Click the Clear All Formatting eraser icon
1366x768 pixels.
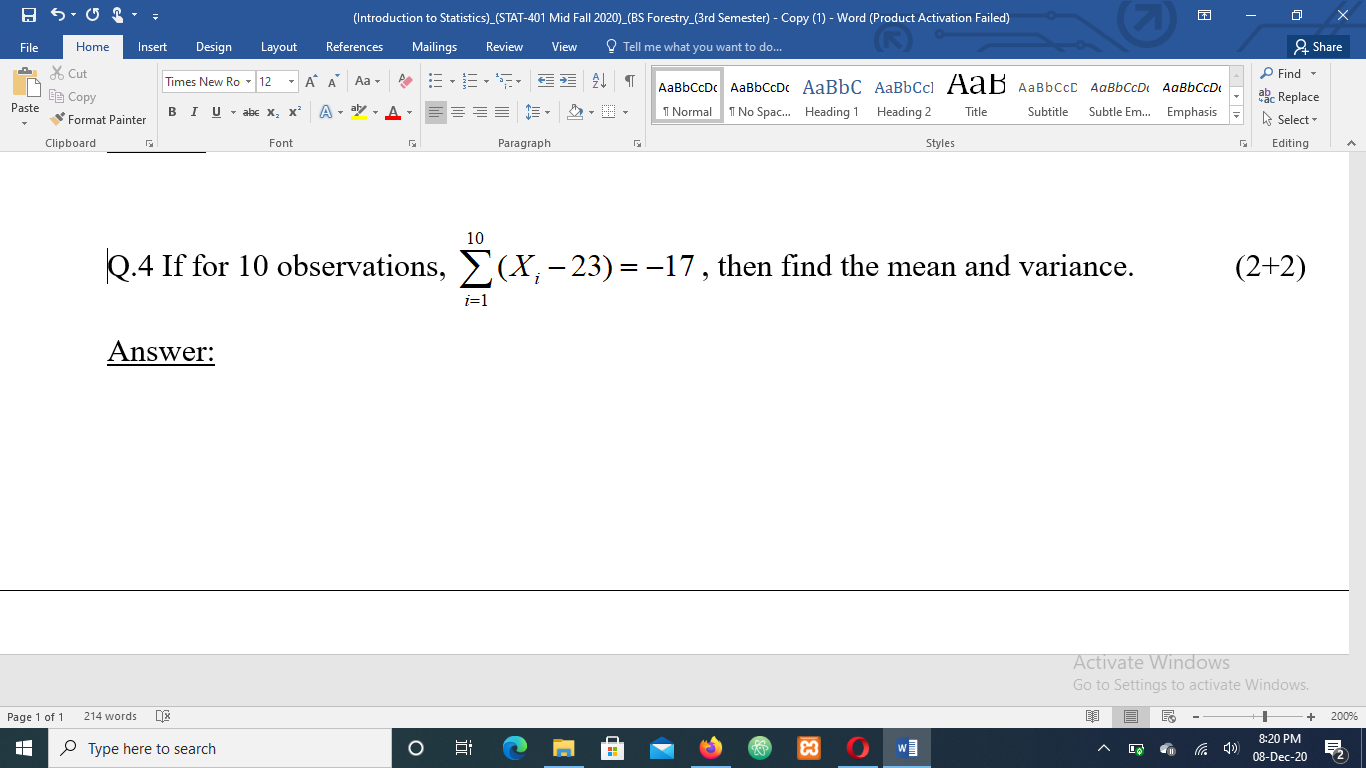(404, 80)
